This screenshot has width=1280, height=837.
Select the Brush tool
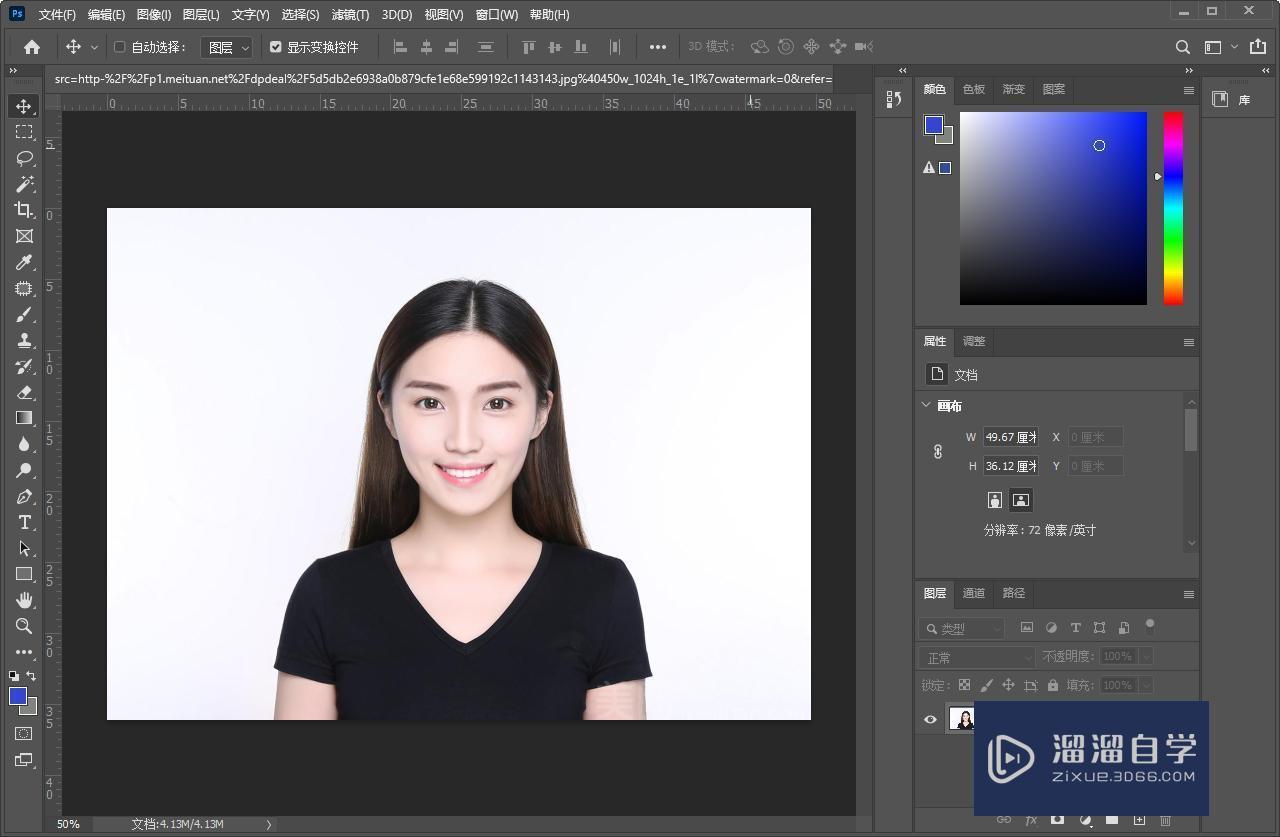click(x=24, y=314)
